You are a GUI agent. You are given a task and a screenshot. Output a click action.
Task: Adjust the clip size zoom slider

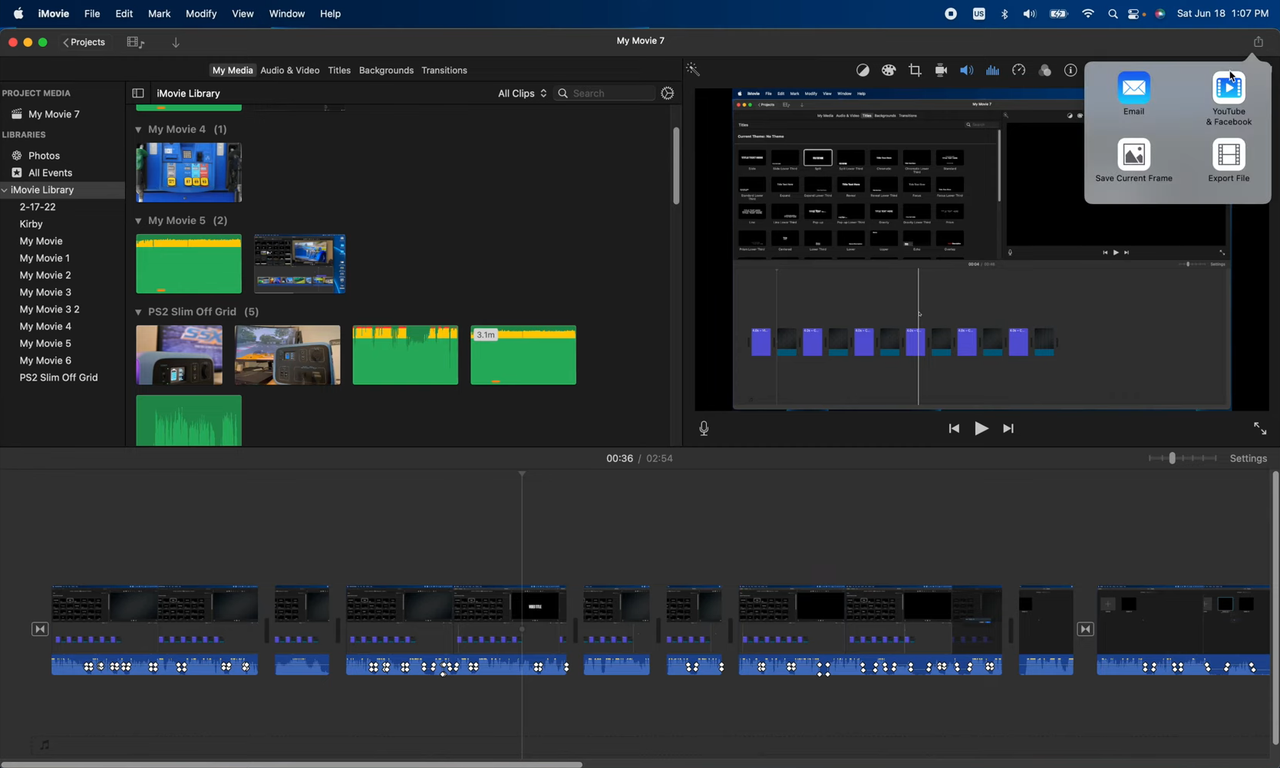(x=1172, y=458)
